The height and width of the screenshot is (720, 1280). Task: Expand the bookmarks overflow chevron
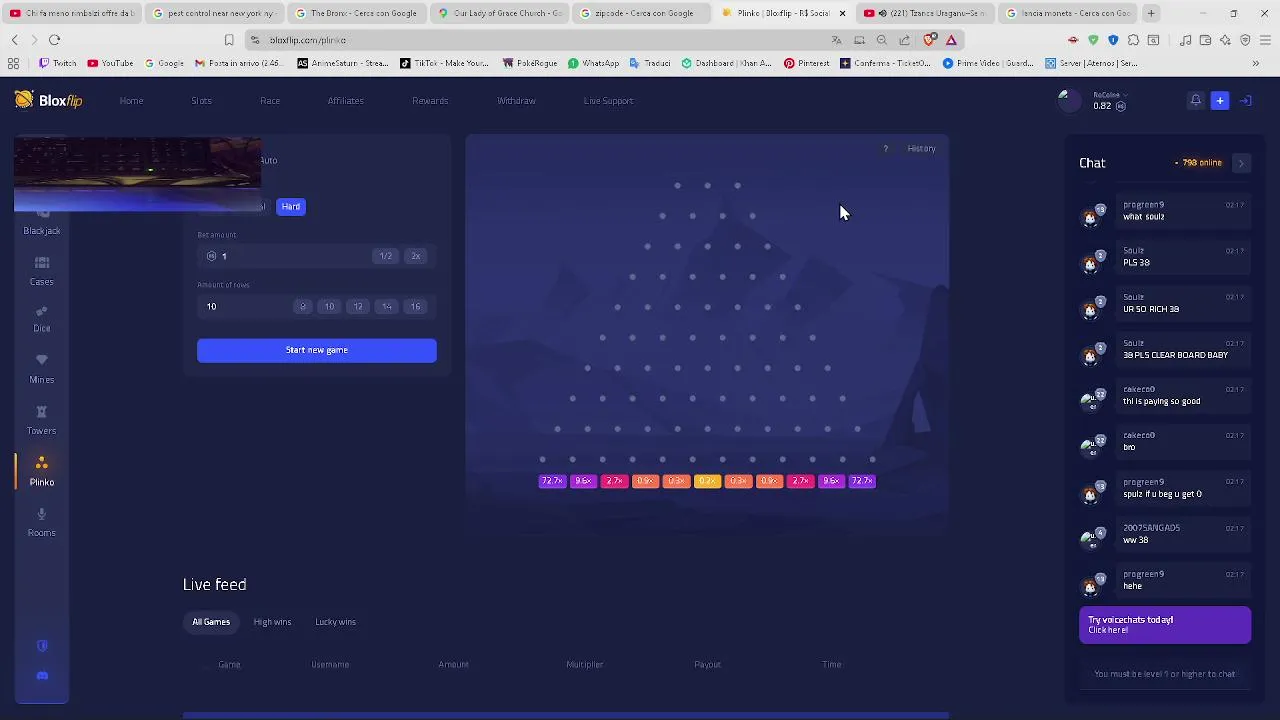click(x=1256, y=63)
